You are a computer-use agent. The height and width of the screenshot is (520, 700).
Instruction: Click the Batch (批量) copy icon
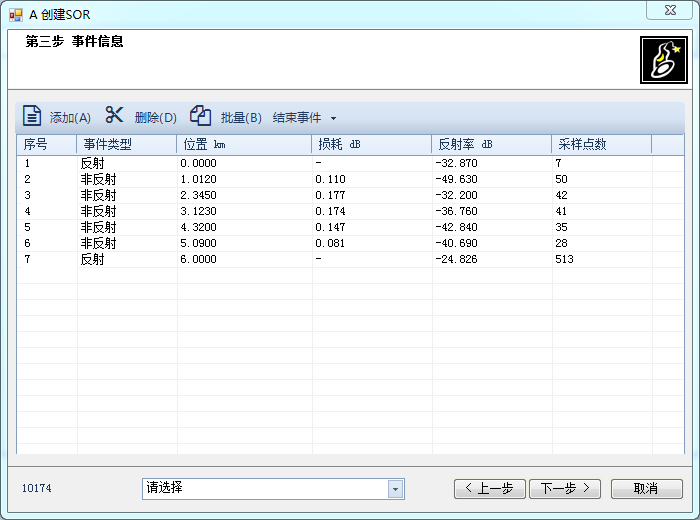pyautogui.click(x=201, y=116)
